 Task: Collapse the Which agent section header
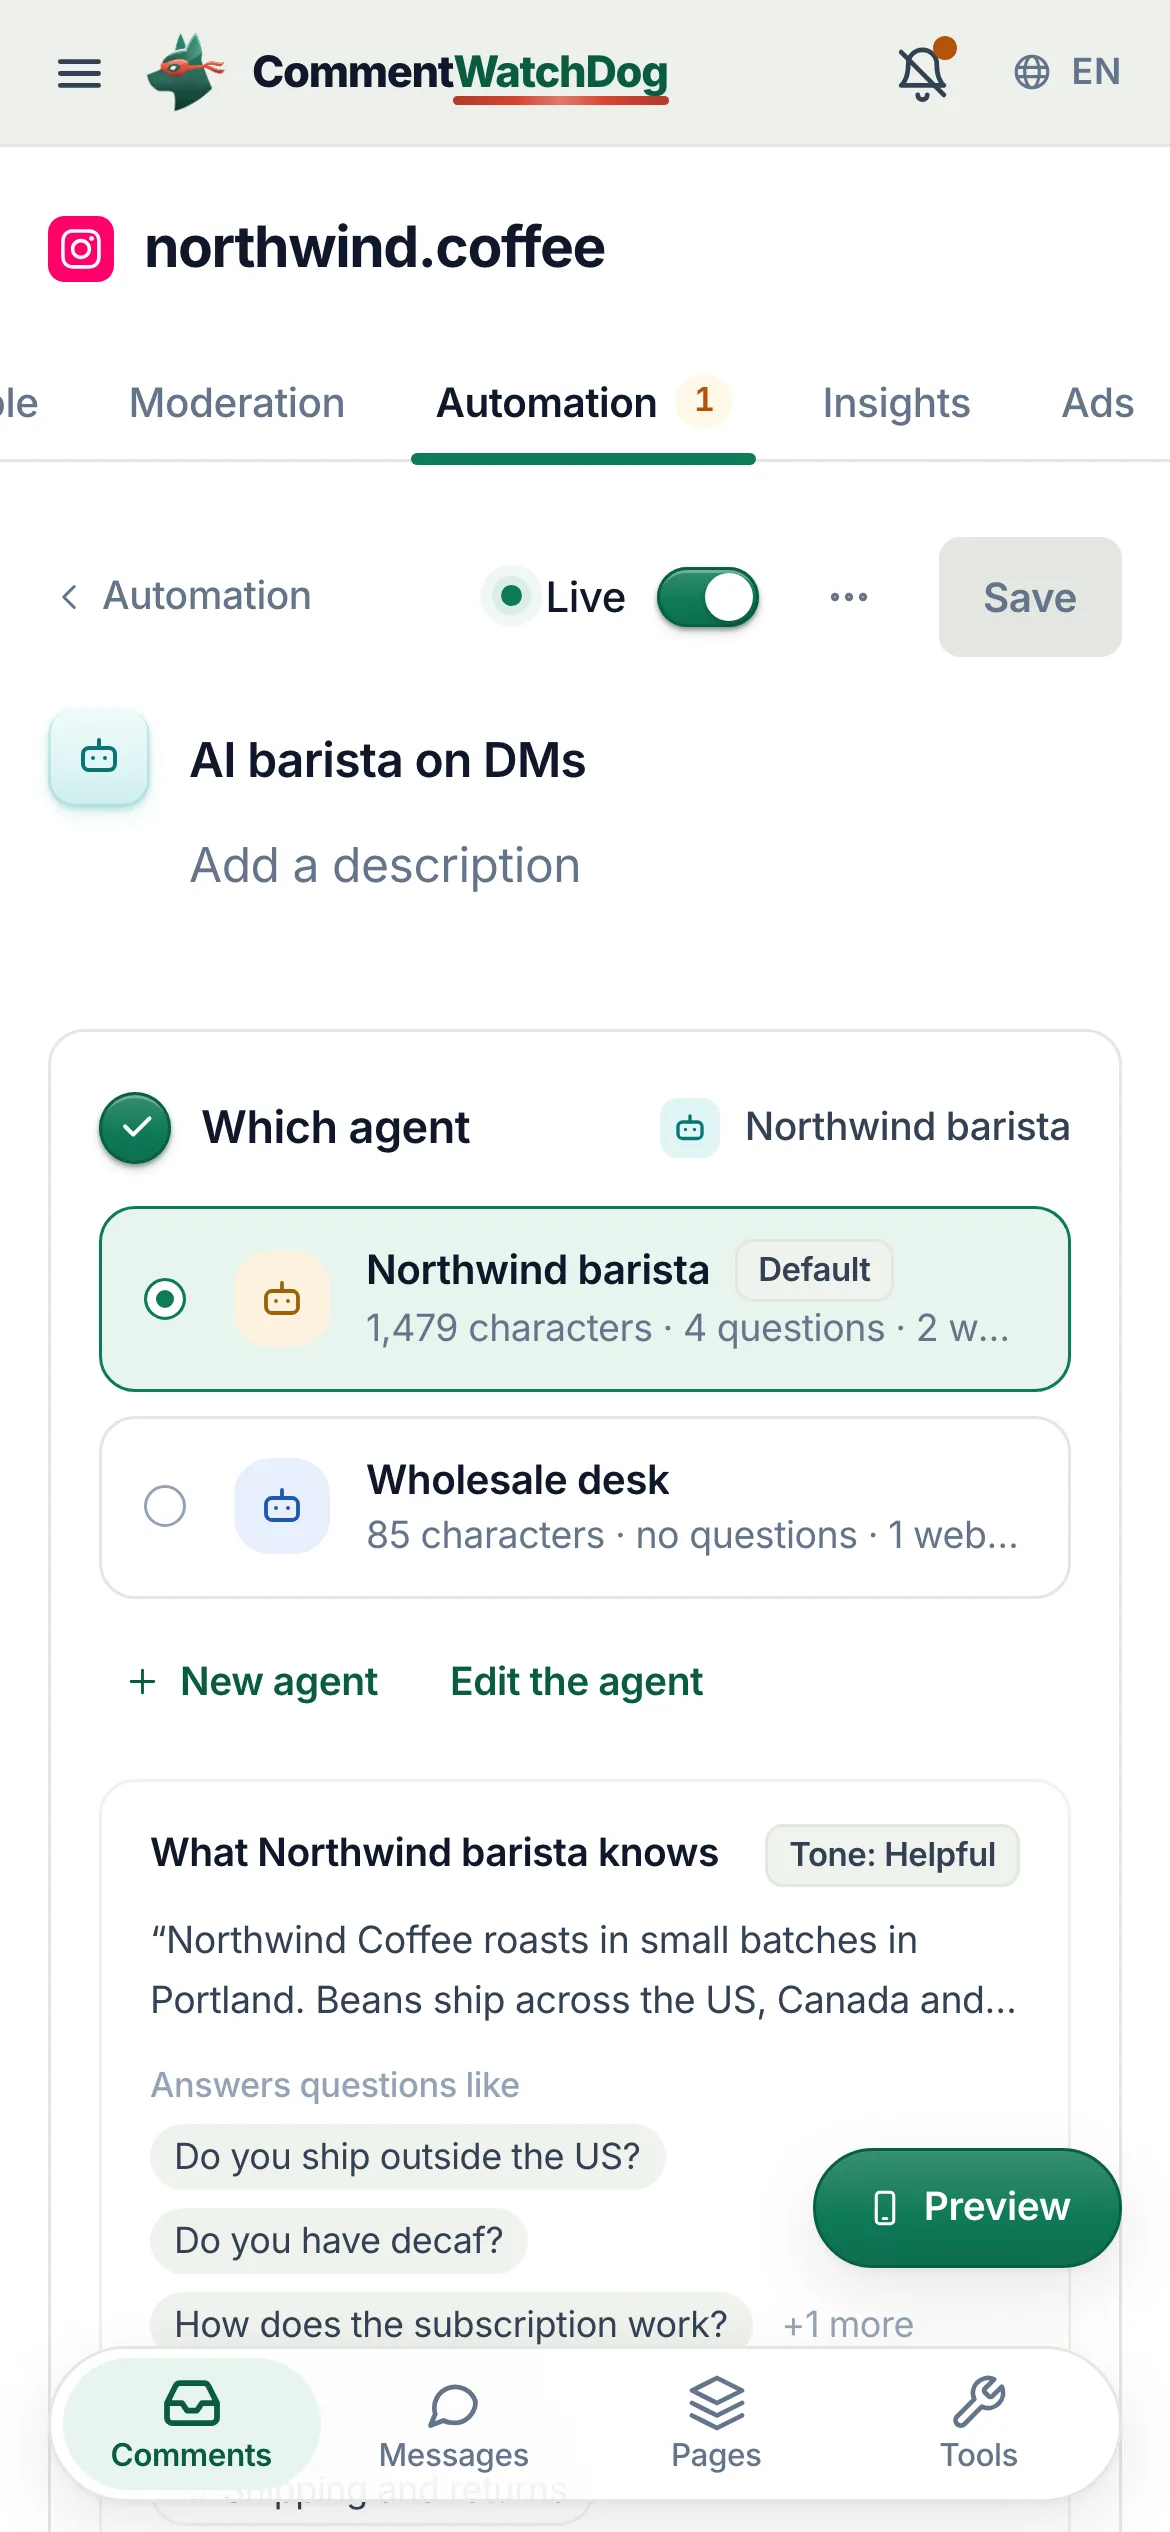click(585, 1128)
